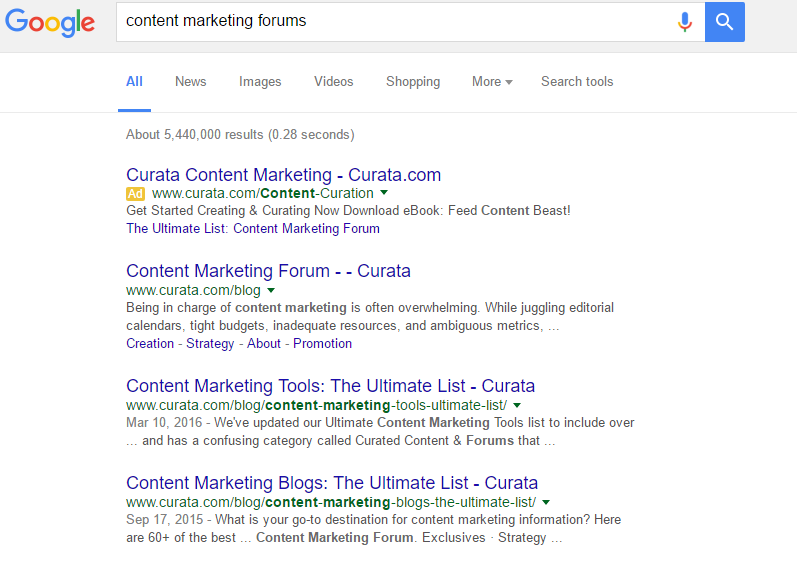Open the More search options menu
Screen dimensions: 797x563
tap(492, 81)
